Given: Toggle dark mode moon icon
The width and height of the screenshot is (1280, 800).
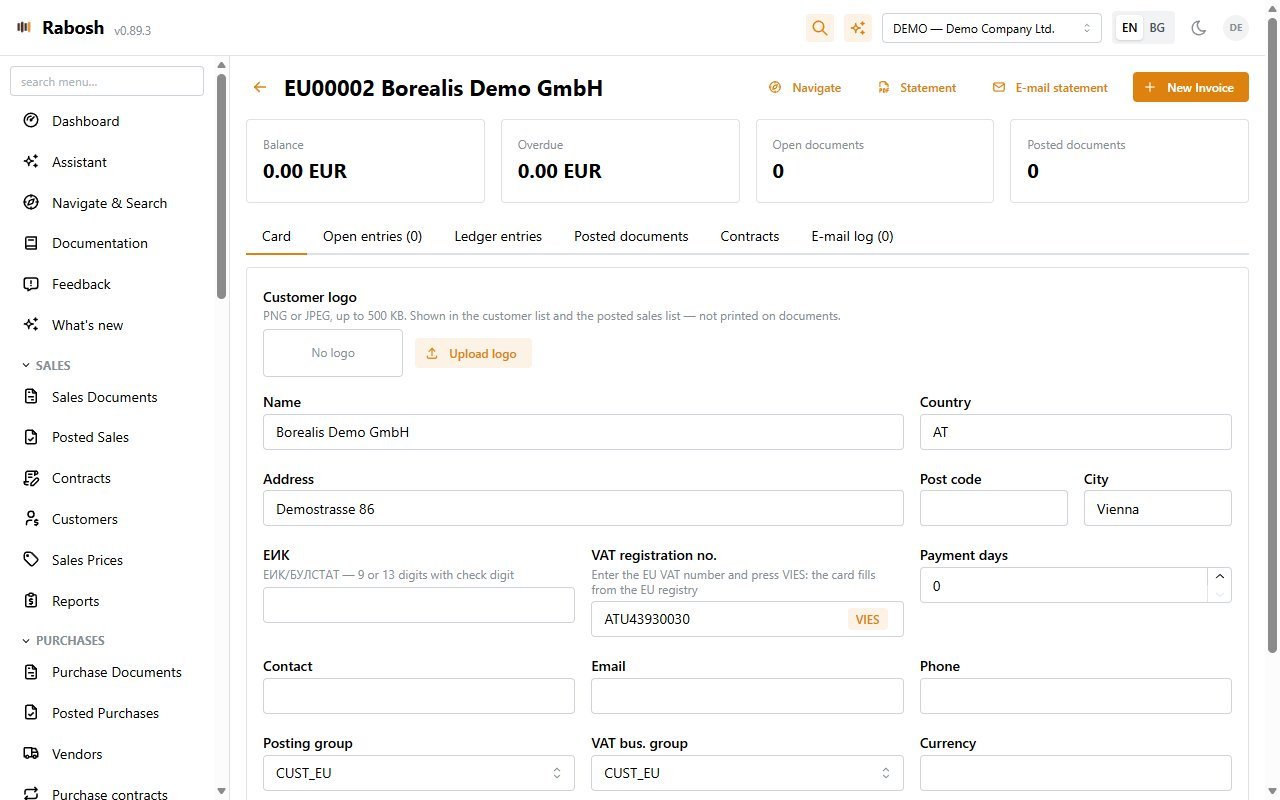Looking at the screenshot, I should click(x=1198, y=28).
